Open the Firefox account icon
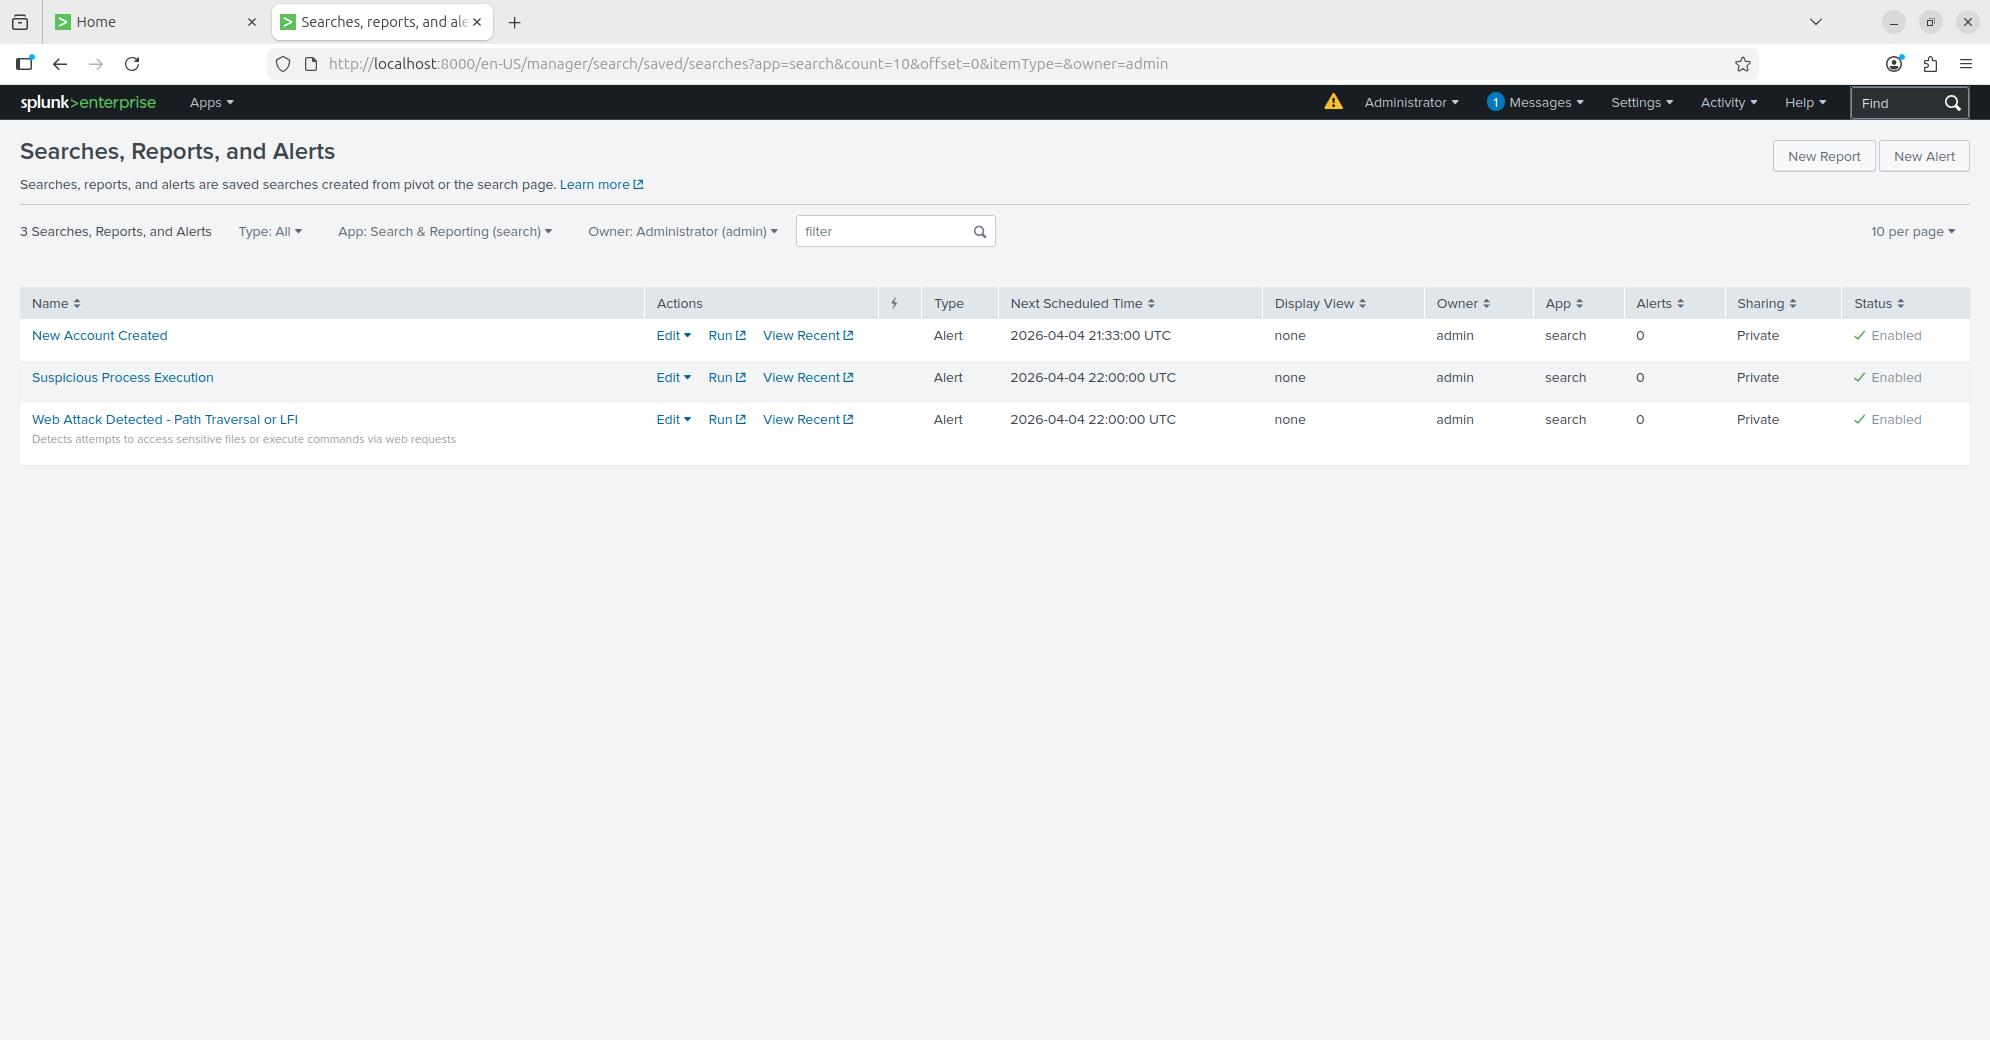 click(1894, 64)
